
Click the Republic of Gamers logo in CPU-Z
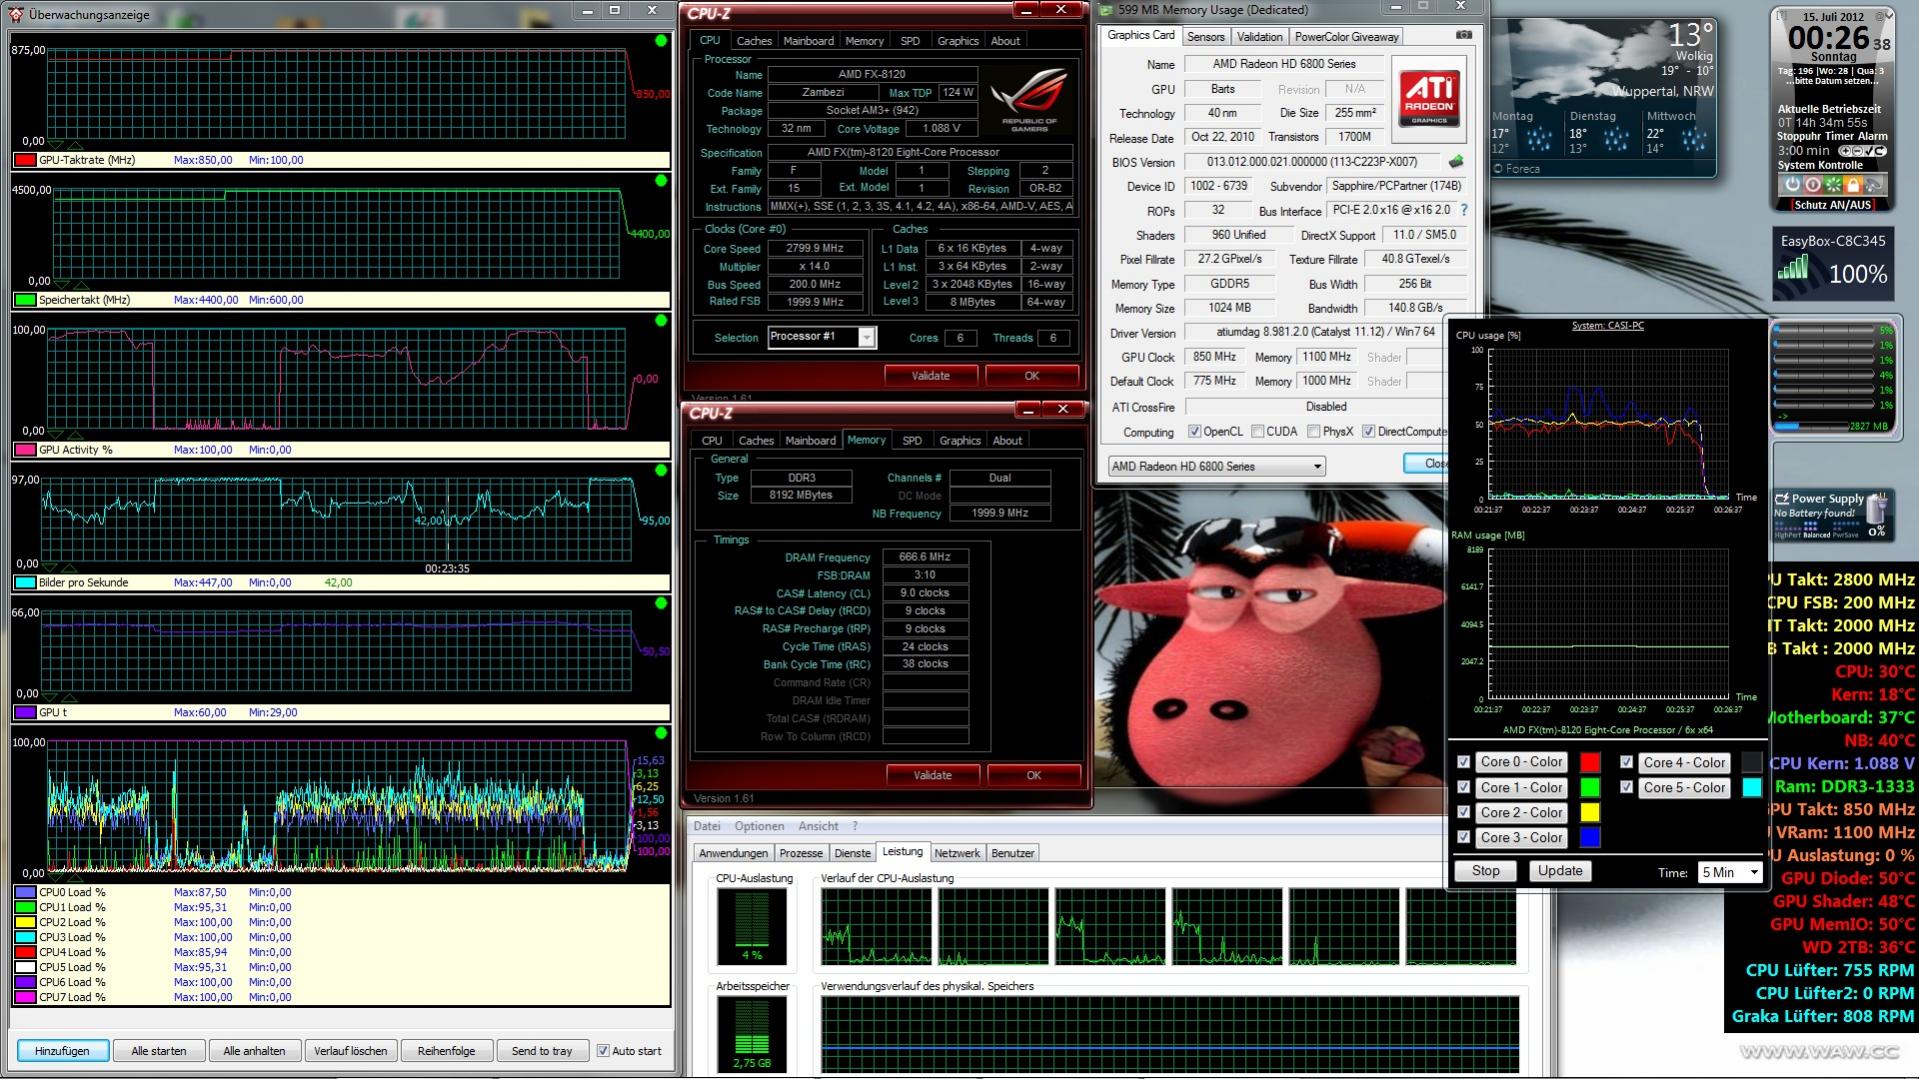click(x=1029, y=102)
